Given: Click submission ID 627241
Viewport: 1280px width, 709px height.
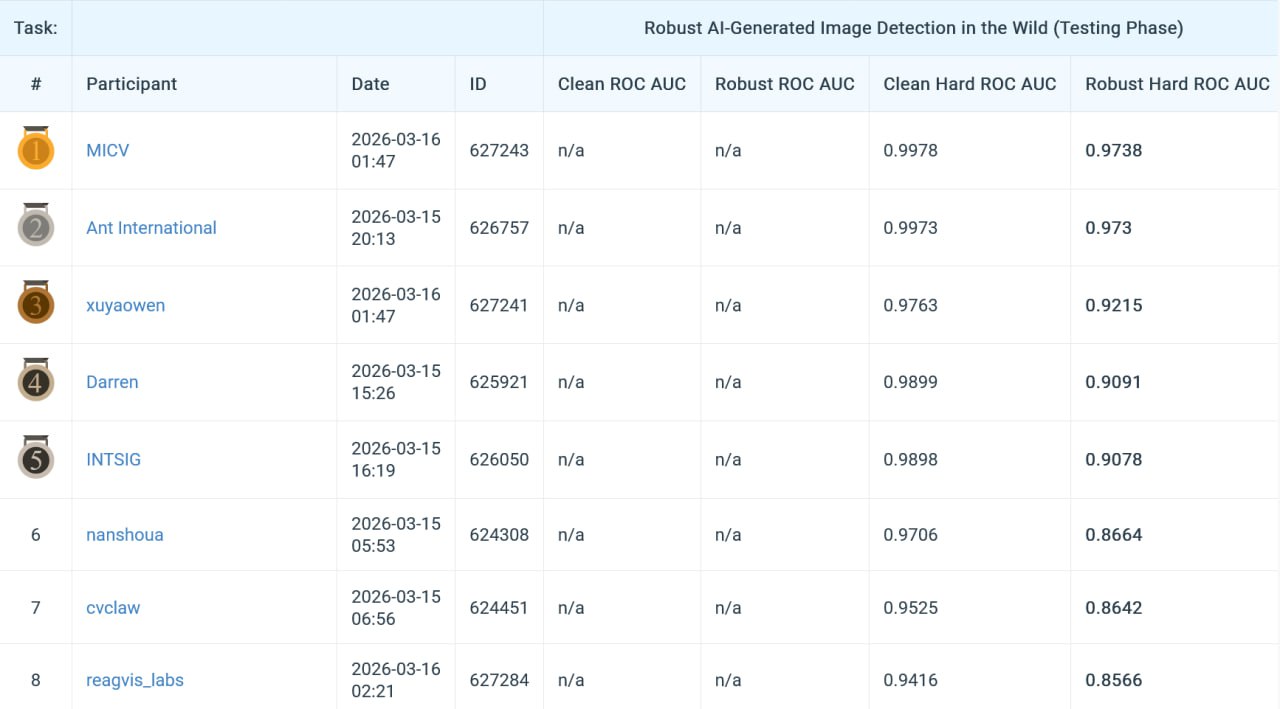Looking at the screenshot, I should (499, 305).
